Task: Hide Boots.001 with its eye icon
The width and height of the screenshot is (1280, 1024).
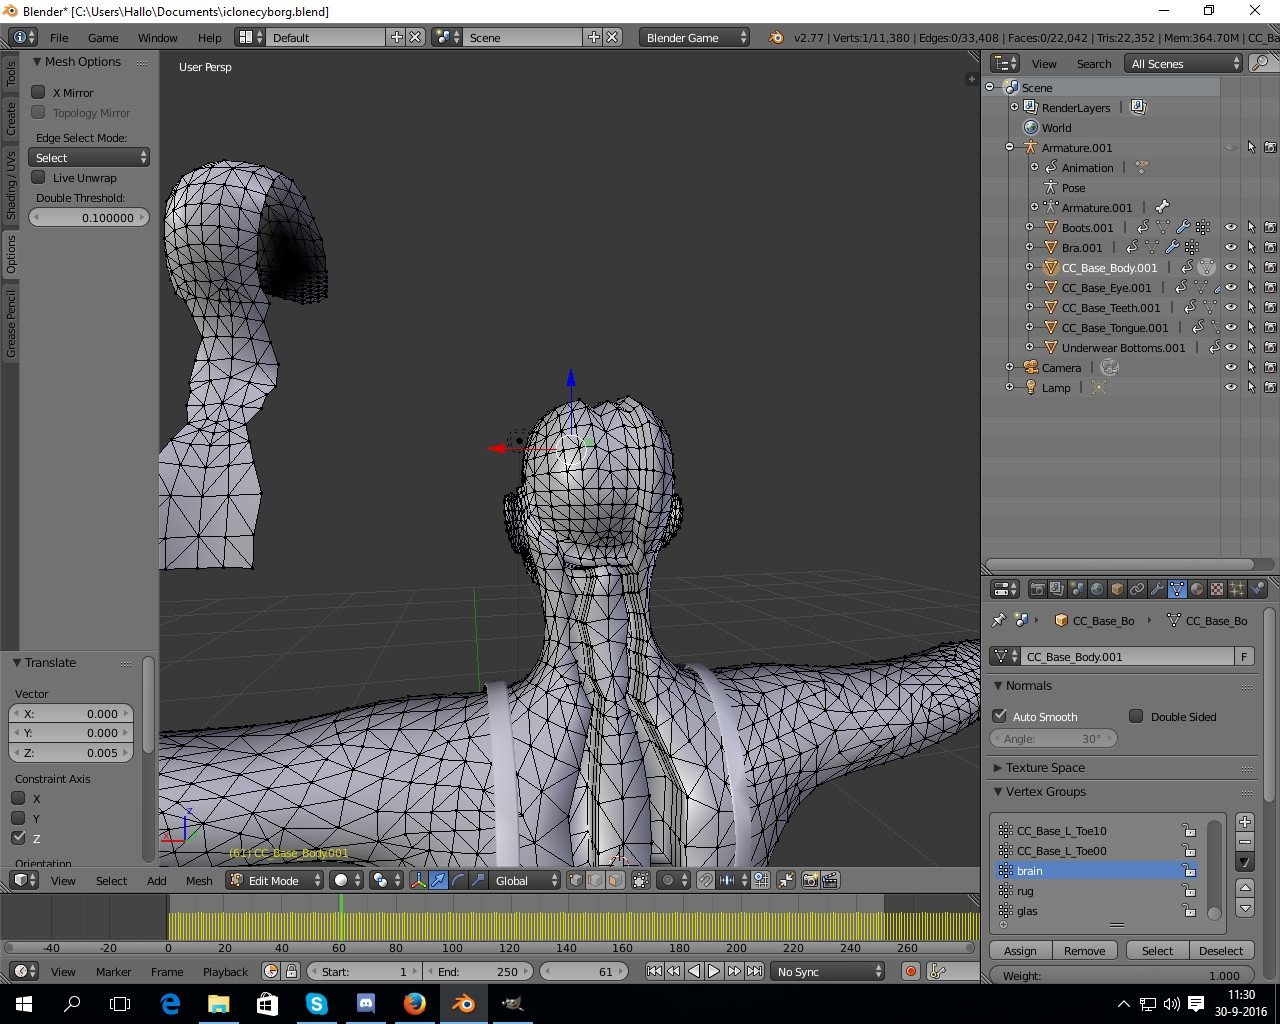Action: [1231, 227]
